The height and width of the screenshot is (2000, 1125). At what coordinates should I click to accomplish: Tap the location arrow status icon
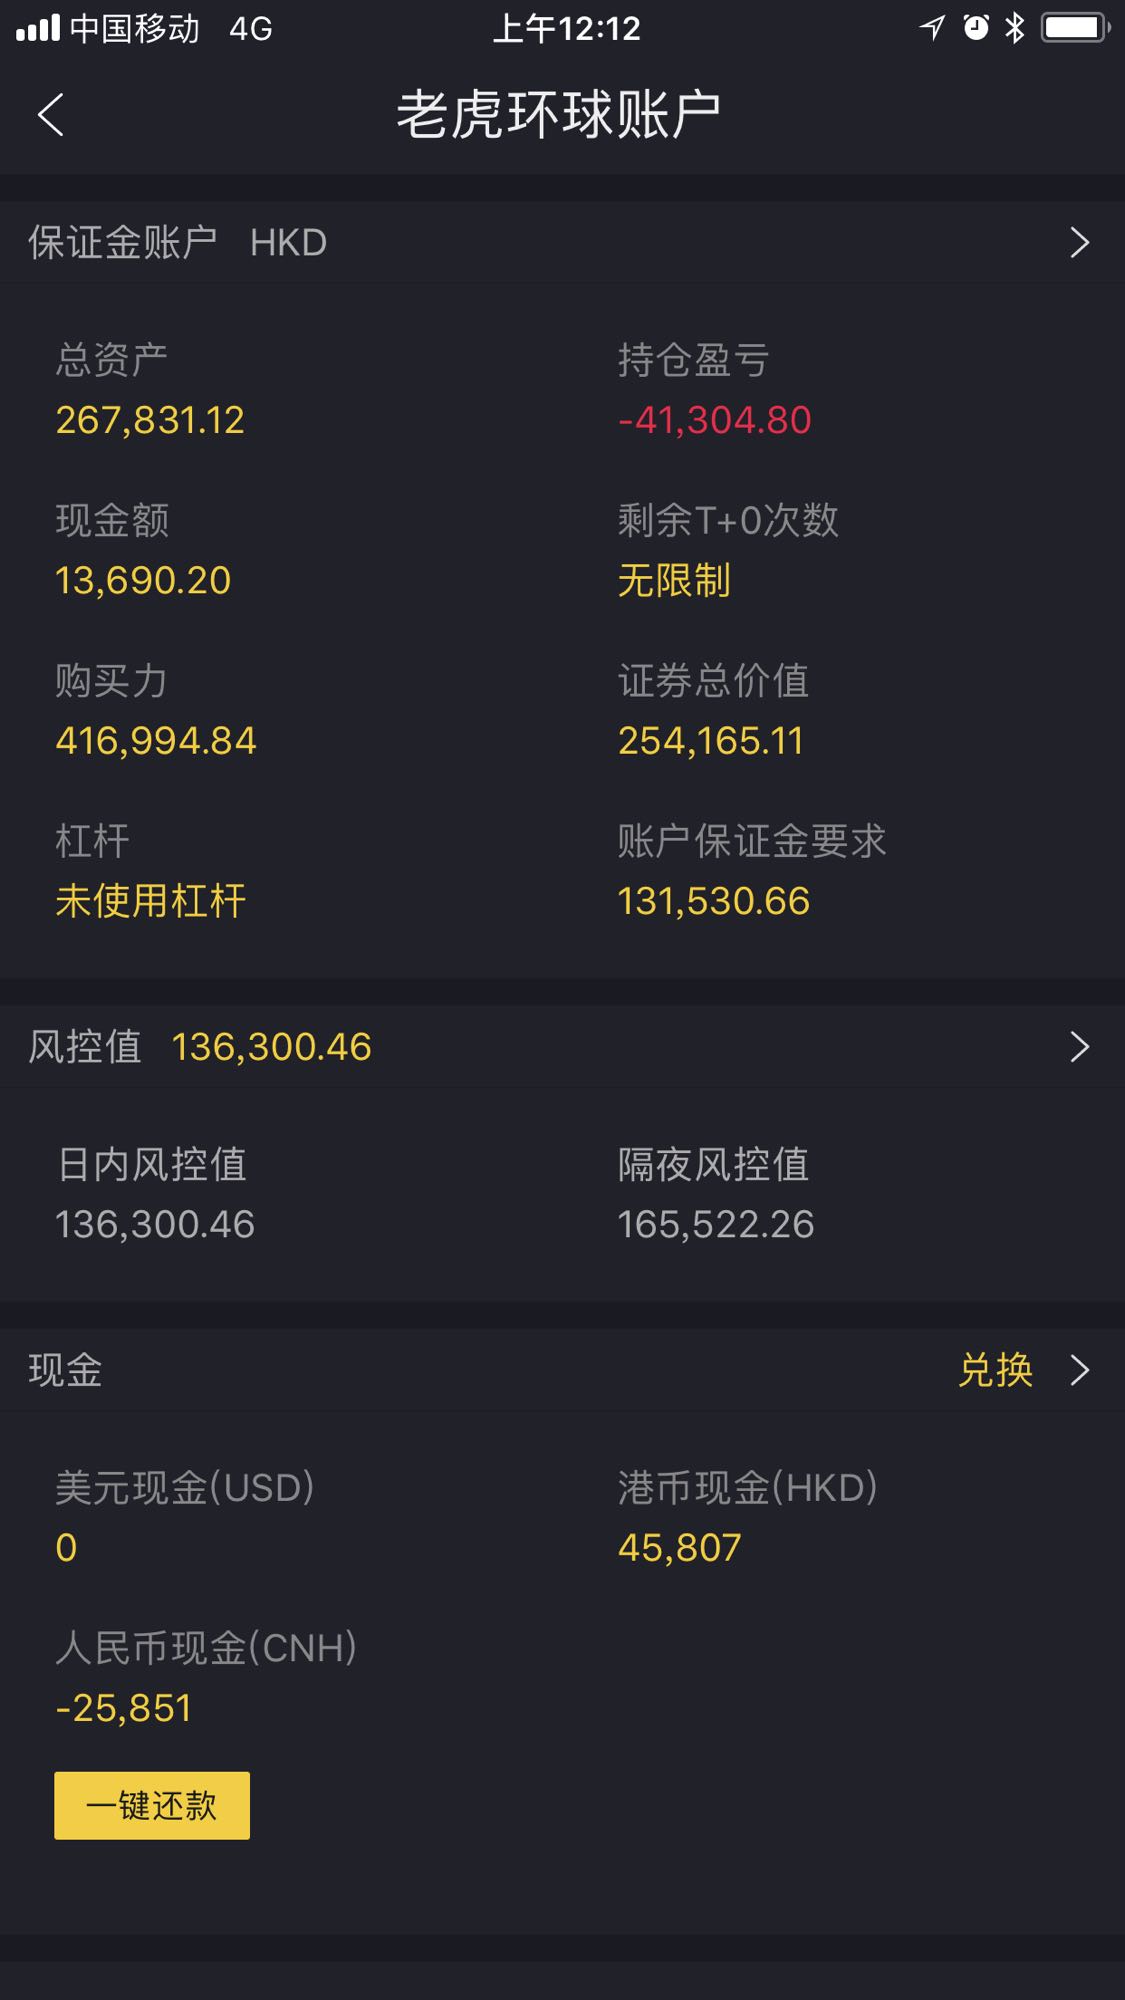click(x=932, y=28)
